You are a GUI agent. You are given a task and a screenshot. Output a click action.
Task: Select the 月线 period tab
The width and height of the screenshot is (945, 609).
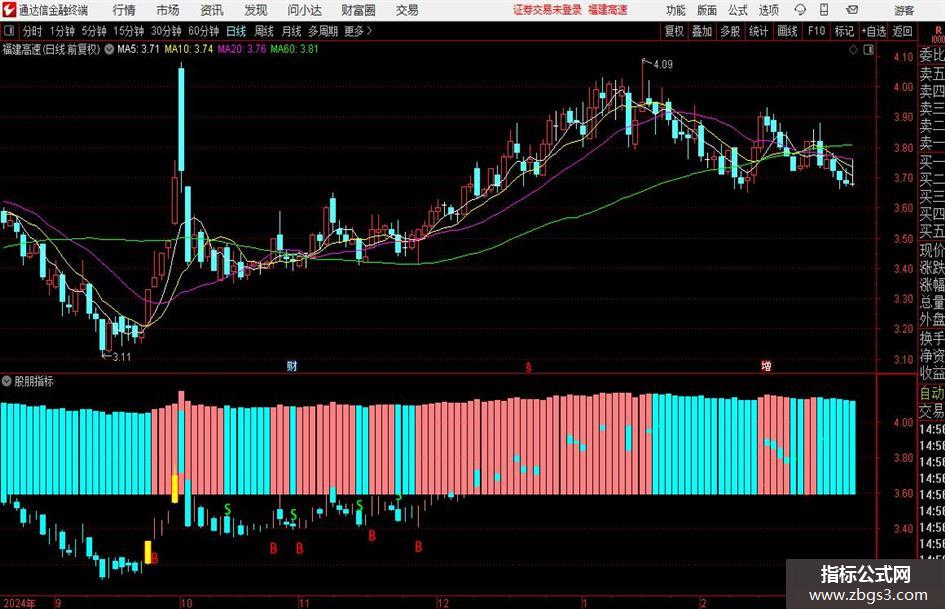[x=291, y=31]
